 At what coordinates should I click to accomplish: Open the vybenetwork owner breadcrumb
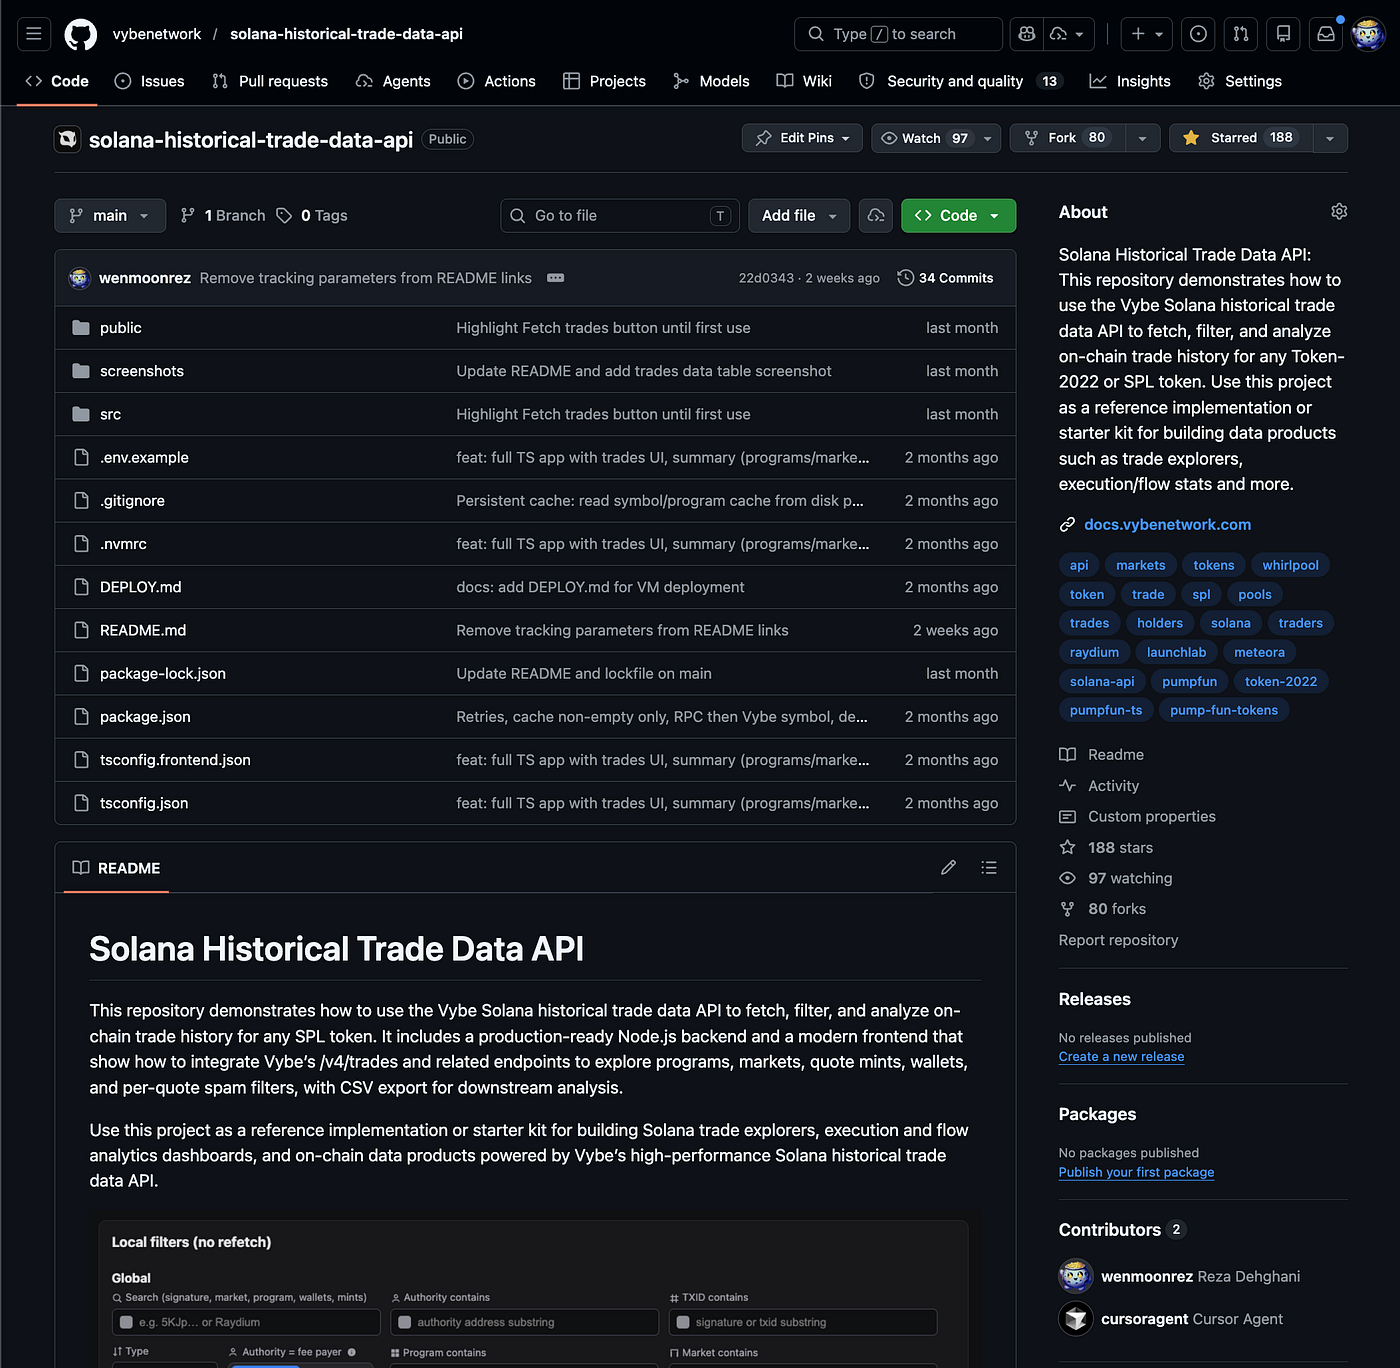(157, 34)
